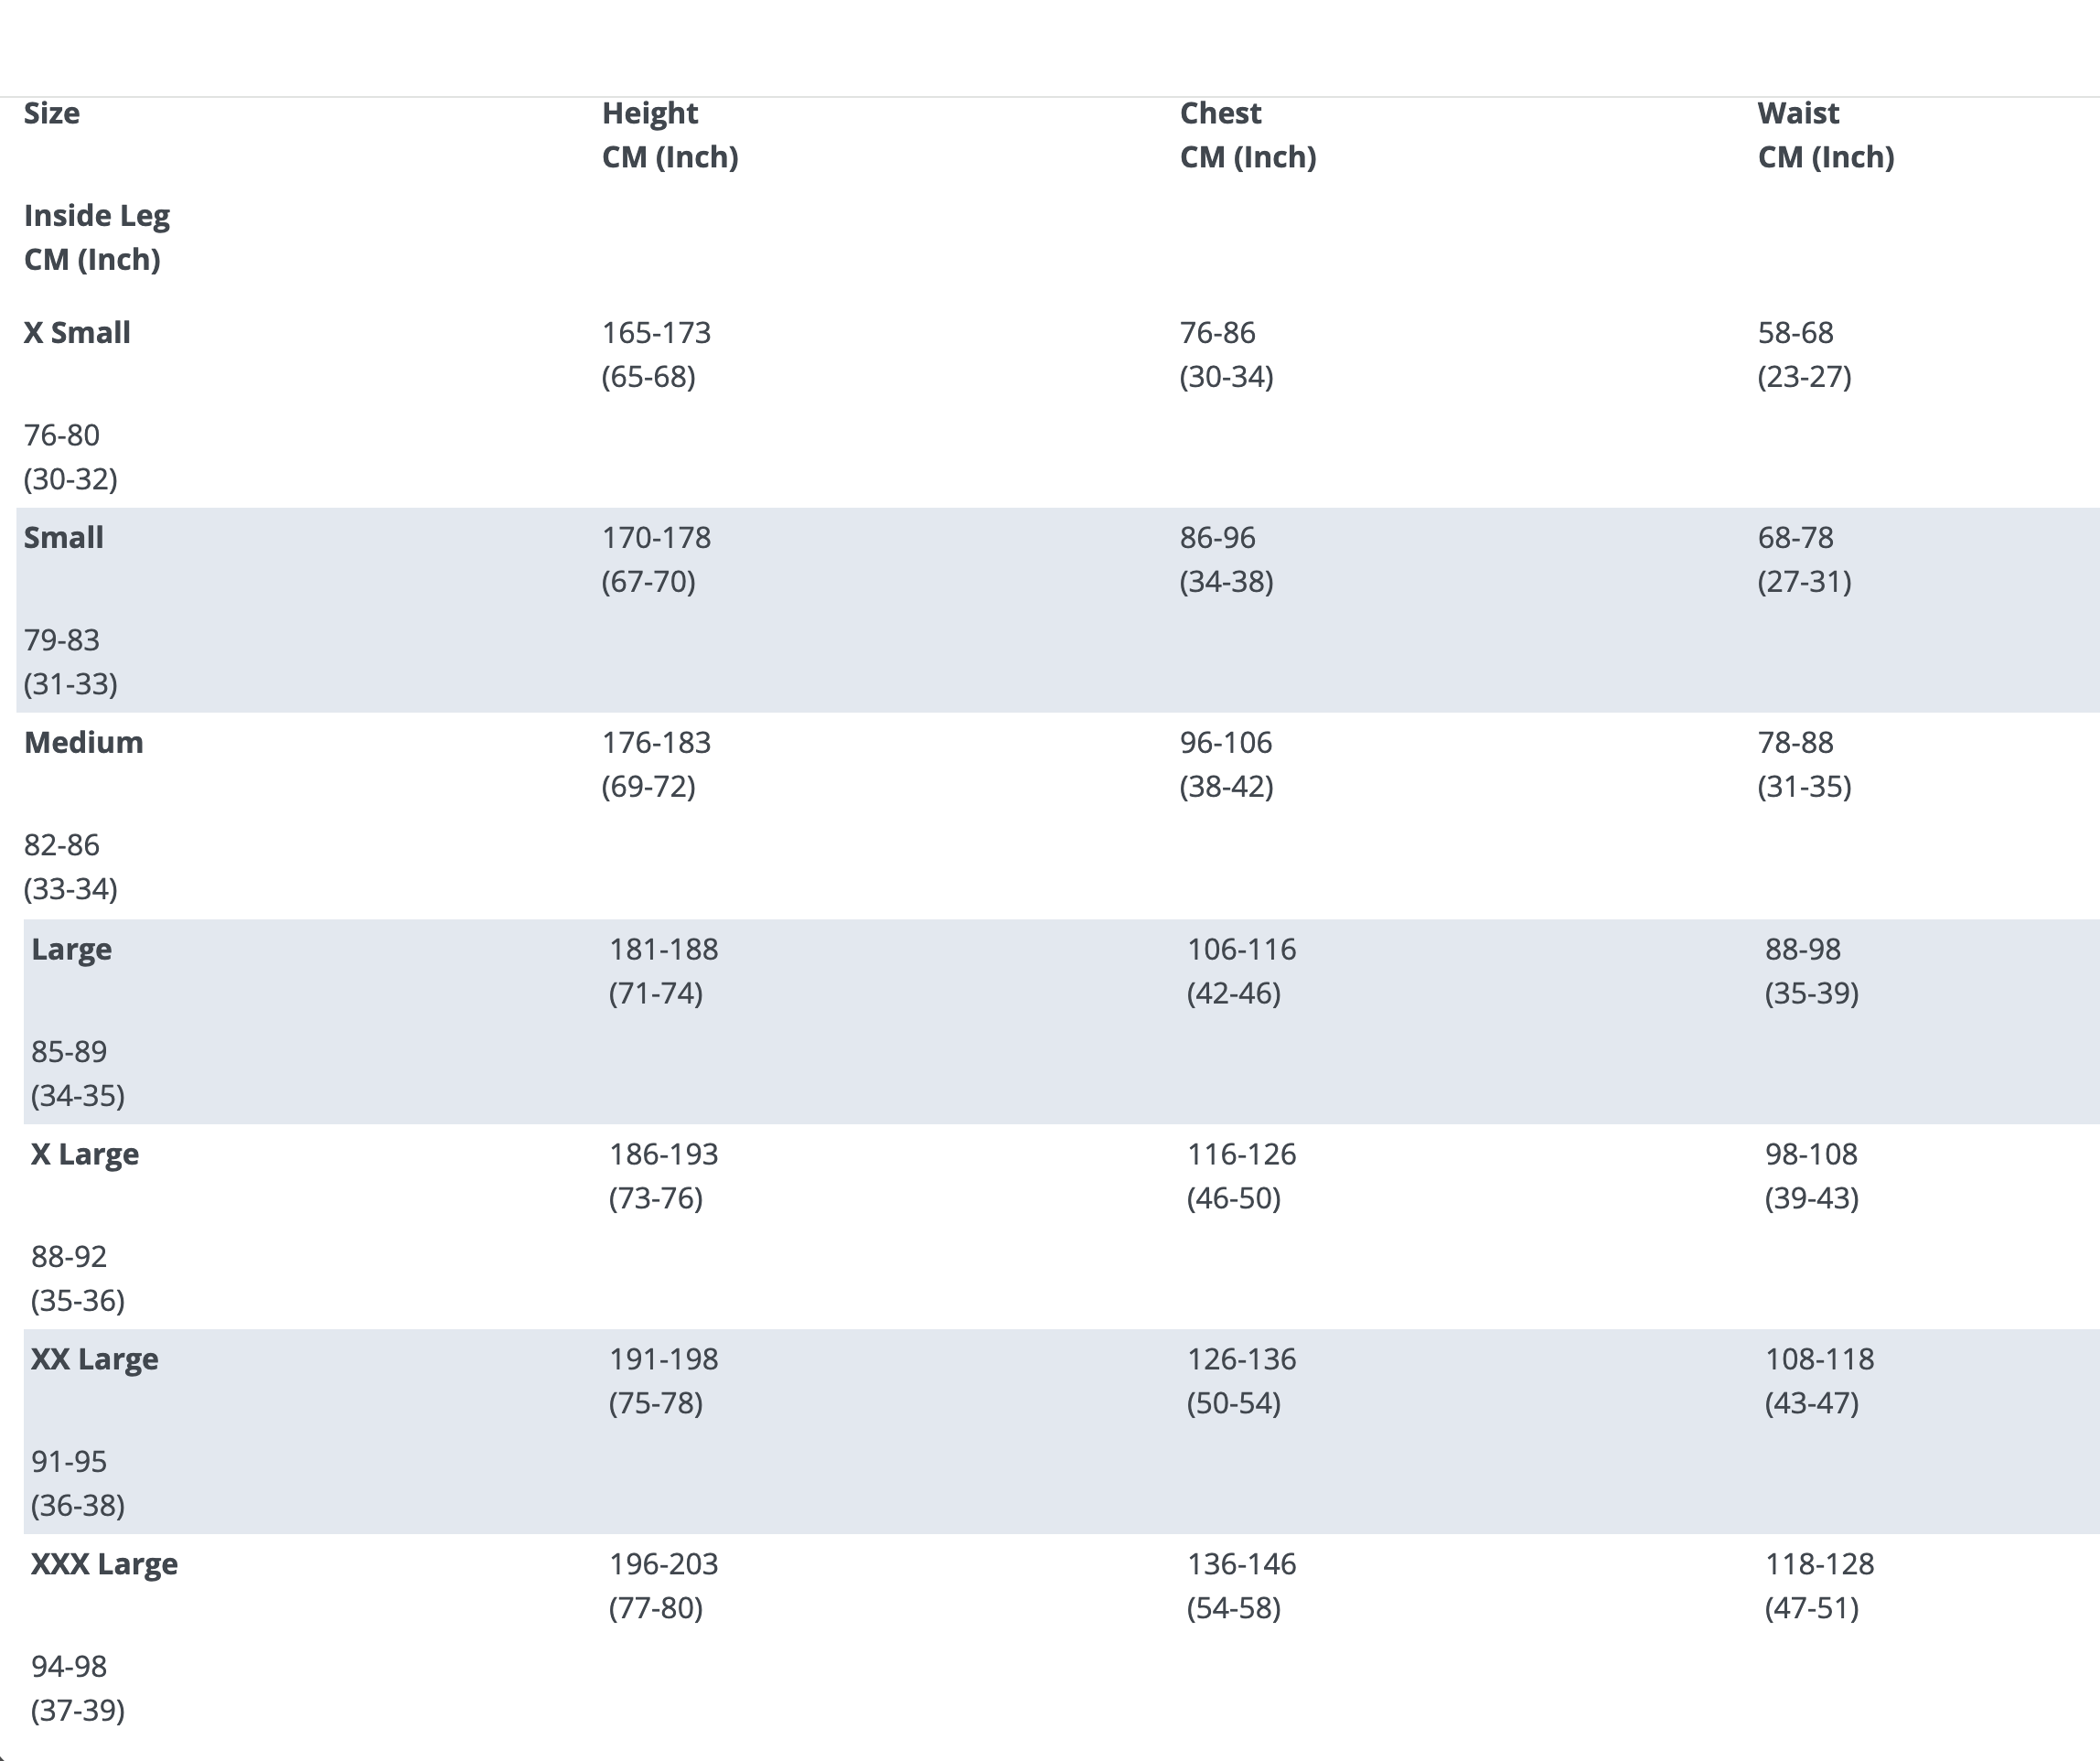Click the Waist CM (Inch) header
Screen dimensions: 2100x1761
tap(1825, 135)
